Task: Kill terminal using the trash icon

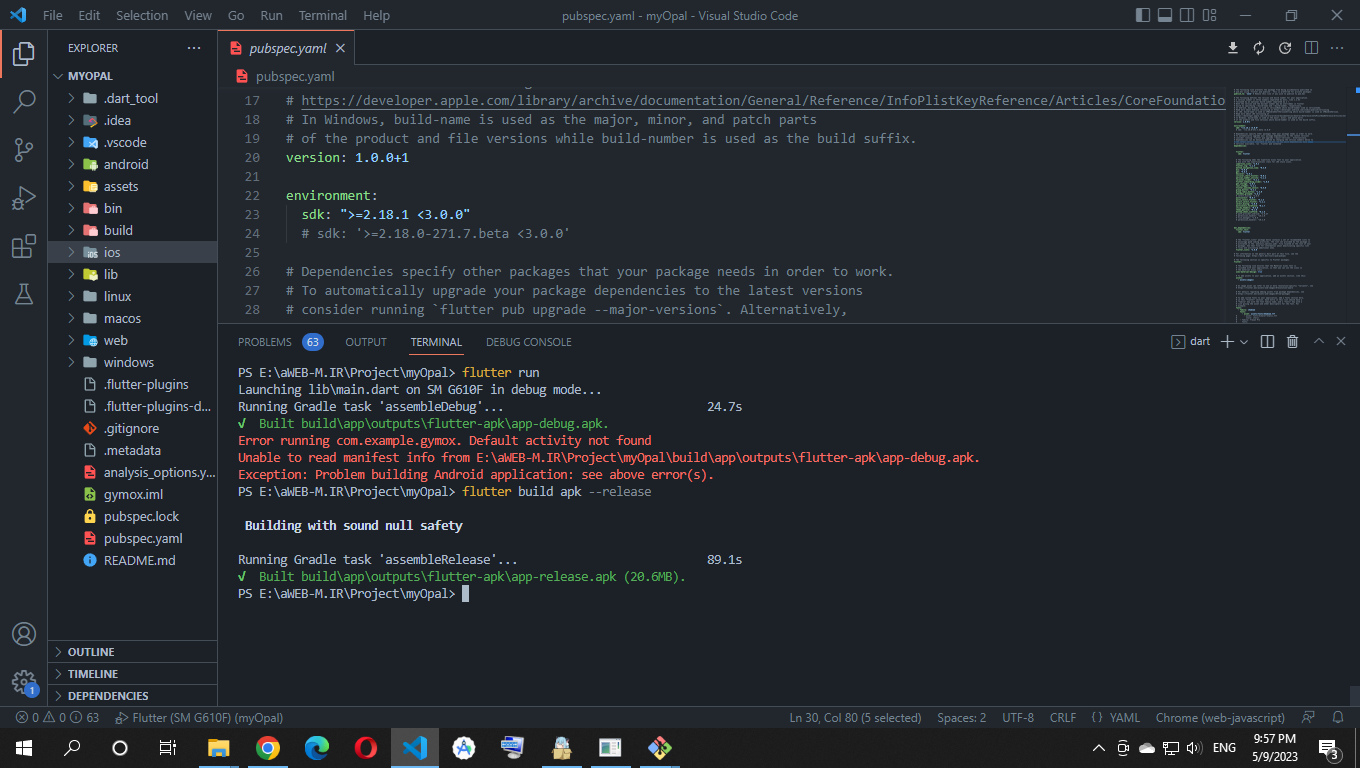Action: (x=1292, y=342)
